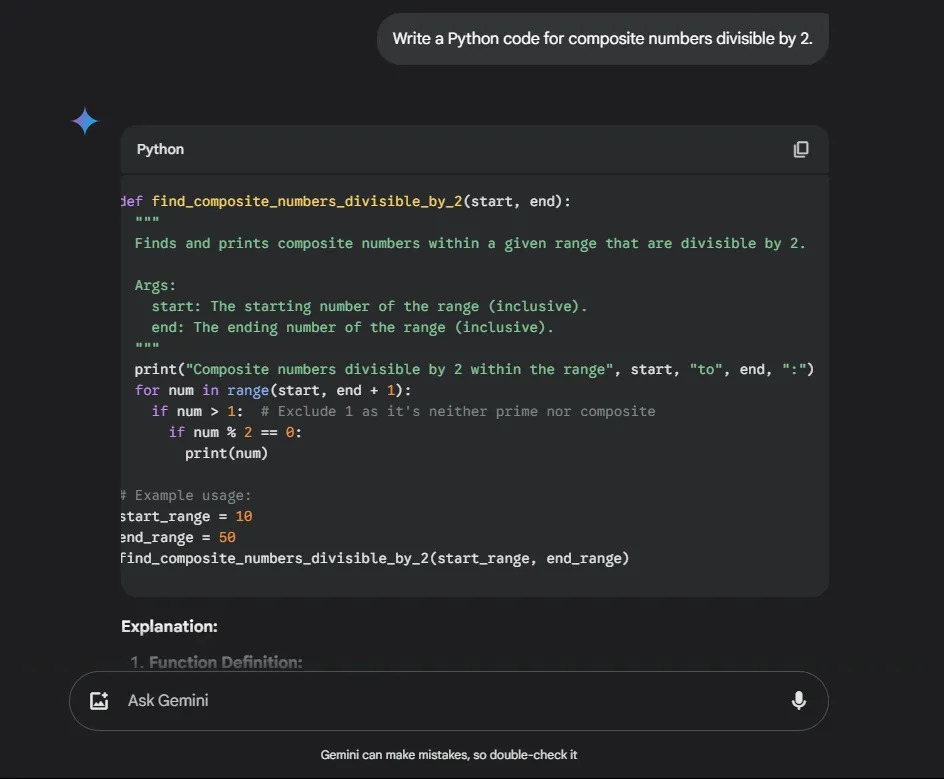This screenshot has height=779, width=944.
Task: Click the 'Args:' docstring line
Action: [155, 285]
